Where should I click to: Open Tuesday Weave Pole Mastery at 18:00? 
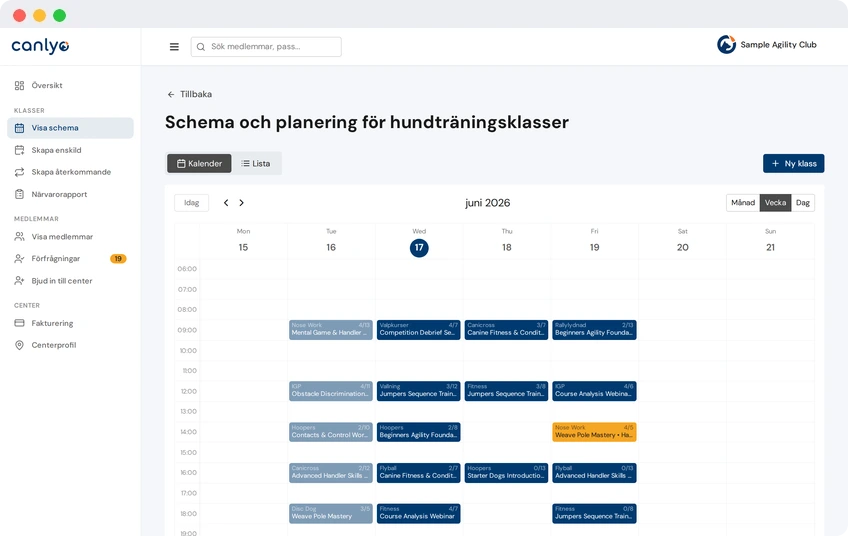(331, 513)
